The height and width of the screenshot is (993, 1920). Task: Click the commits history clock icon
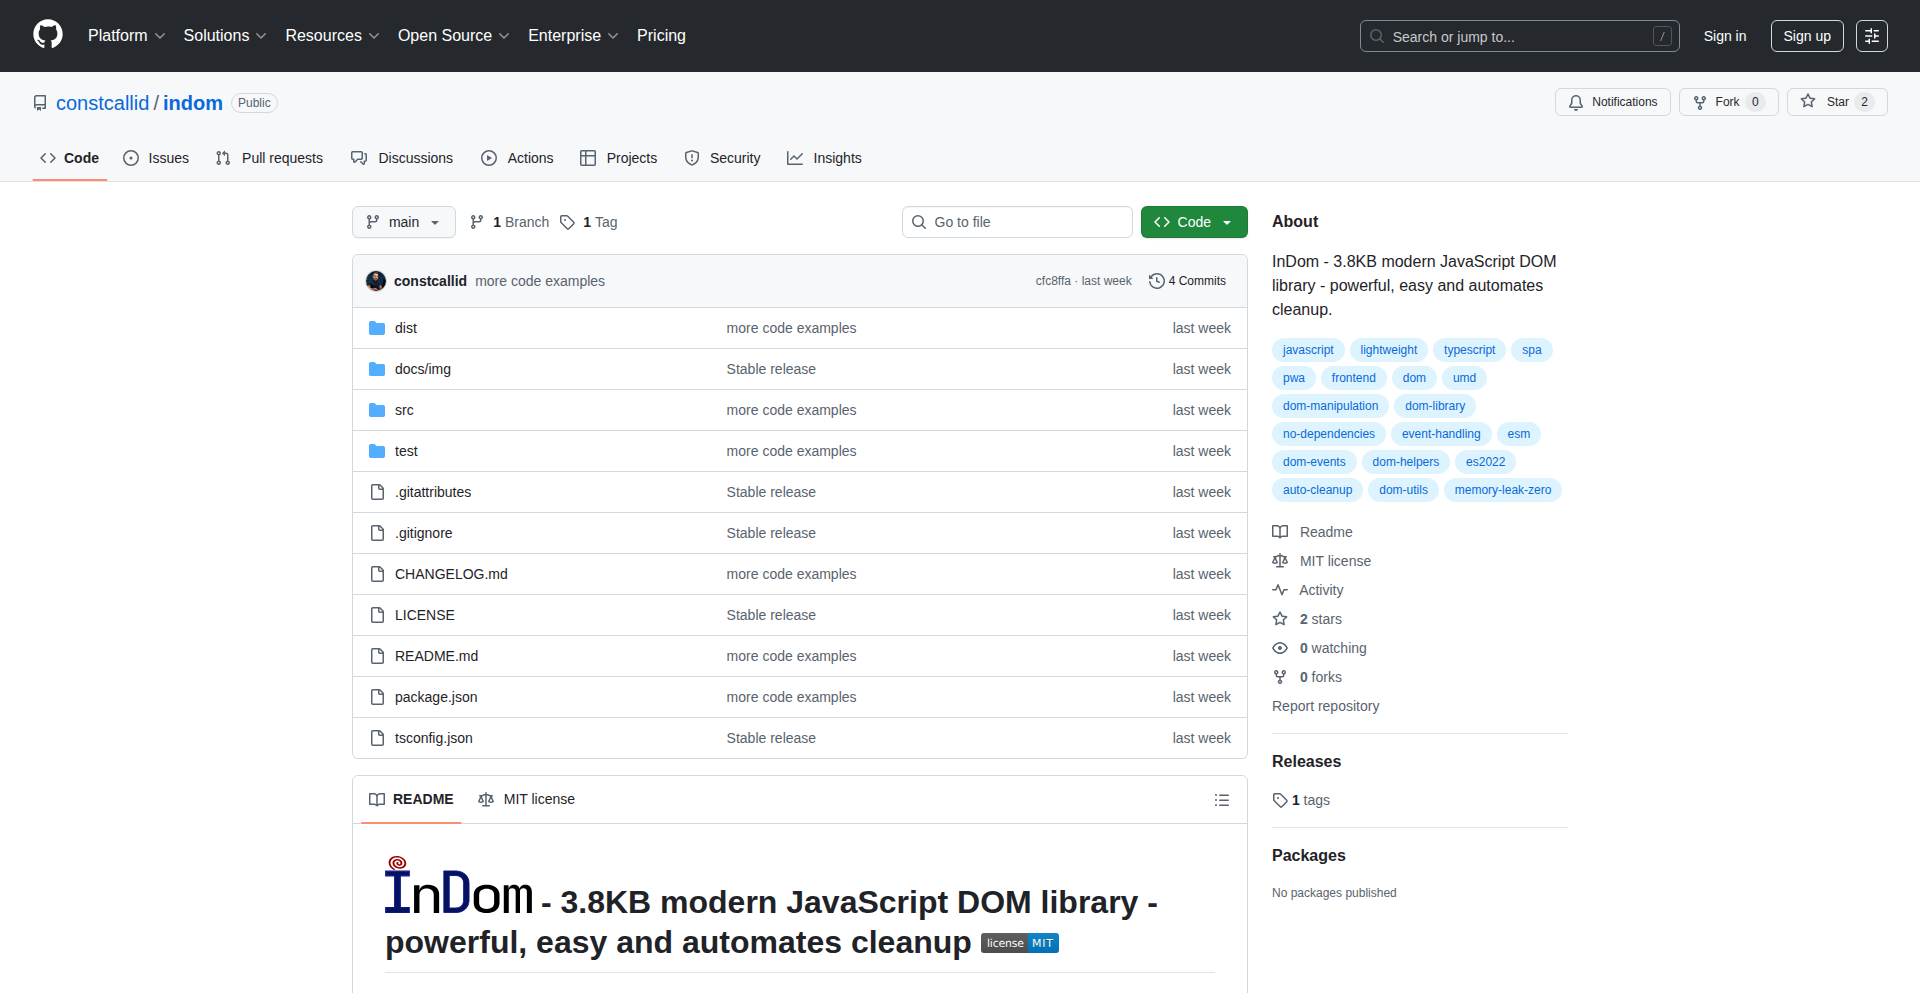(x=1156, y=281)
